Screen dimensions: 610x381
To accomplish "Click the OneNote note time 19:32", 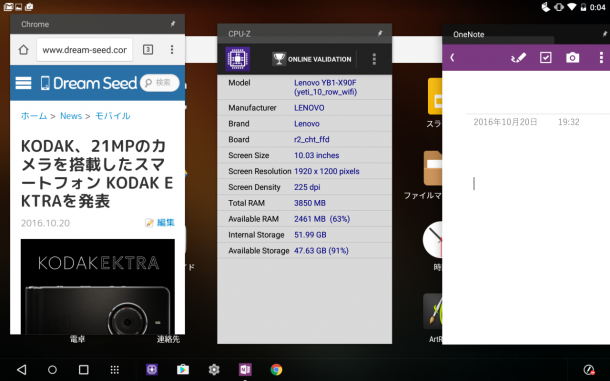I will tap(569, 122).
